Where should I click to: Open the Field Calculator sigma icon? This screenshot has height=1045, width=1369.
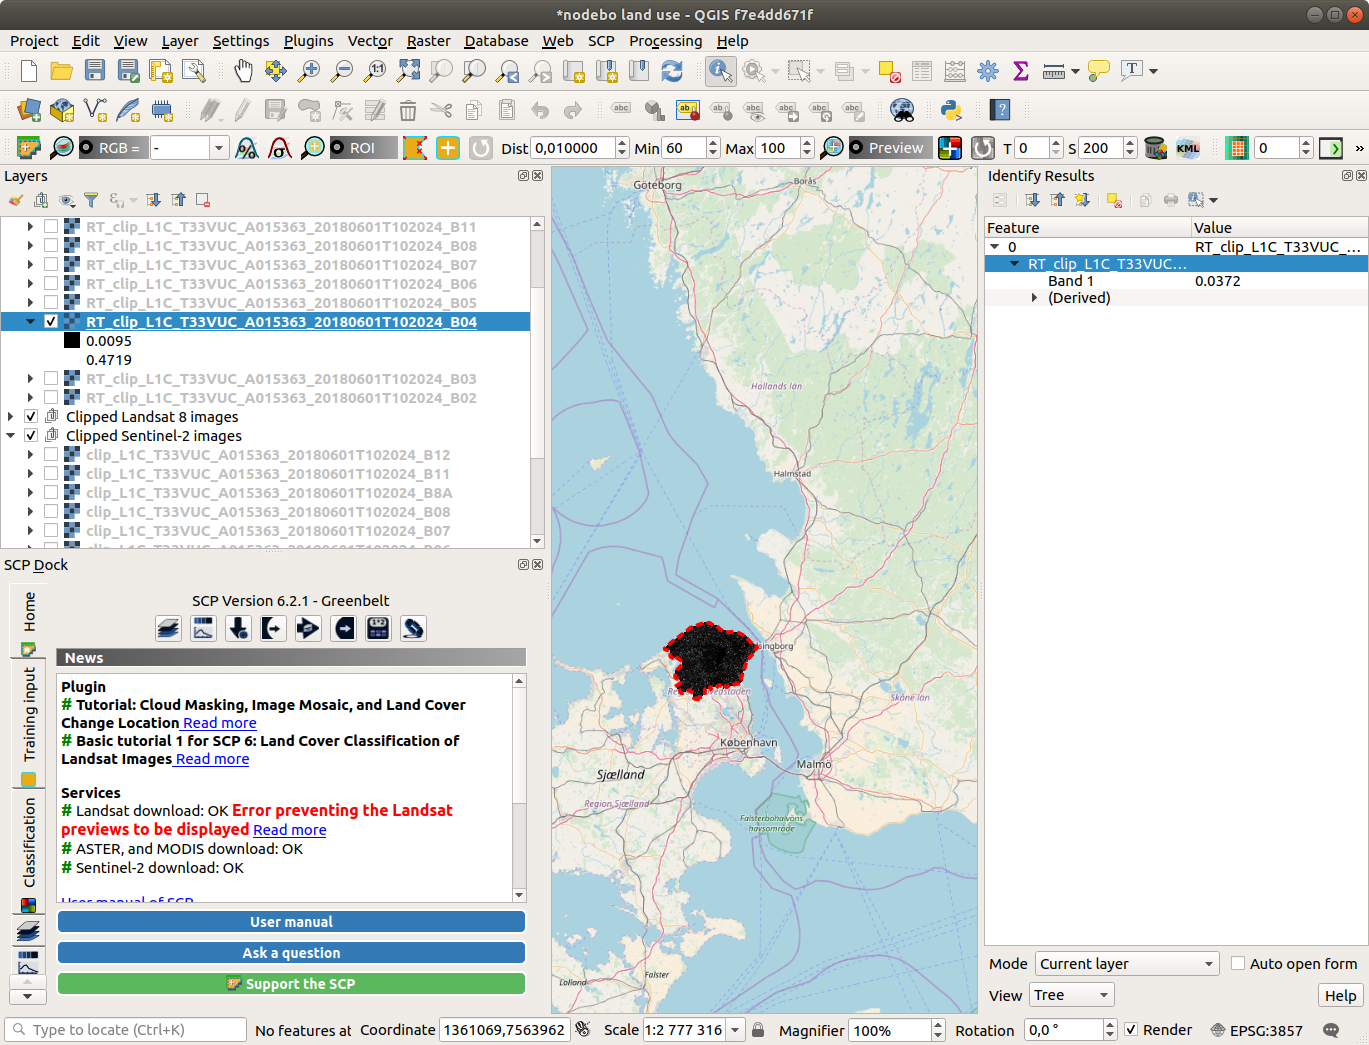(x=1021, y=70)
